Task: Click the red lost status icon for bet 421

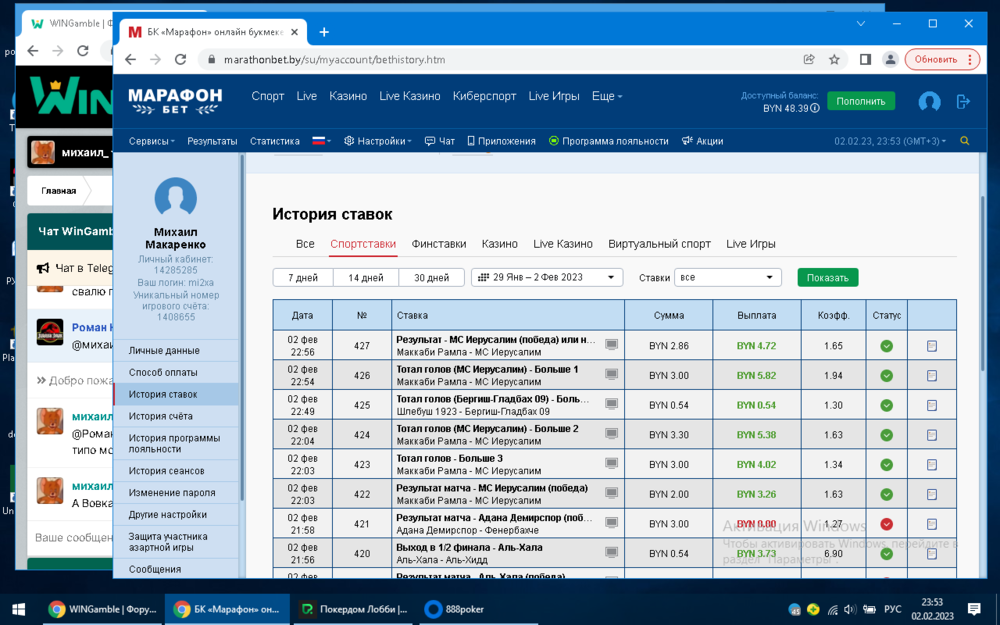Action: point(886,524)
